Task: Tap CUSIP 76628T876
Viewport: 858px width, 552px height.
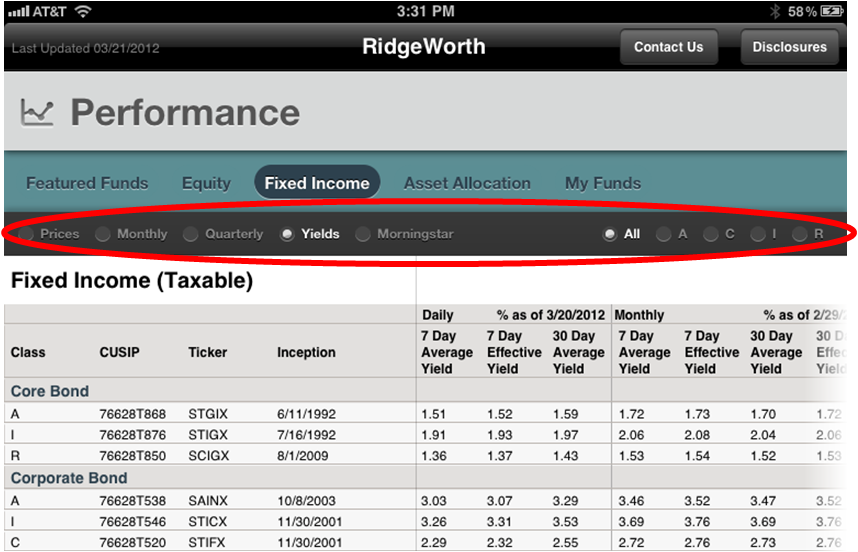Action: 132,435
